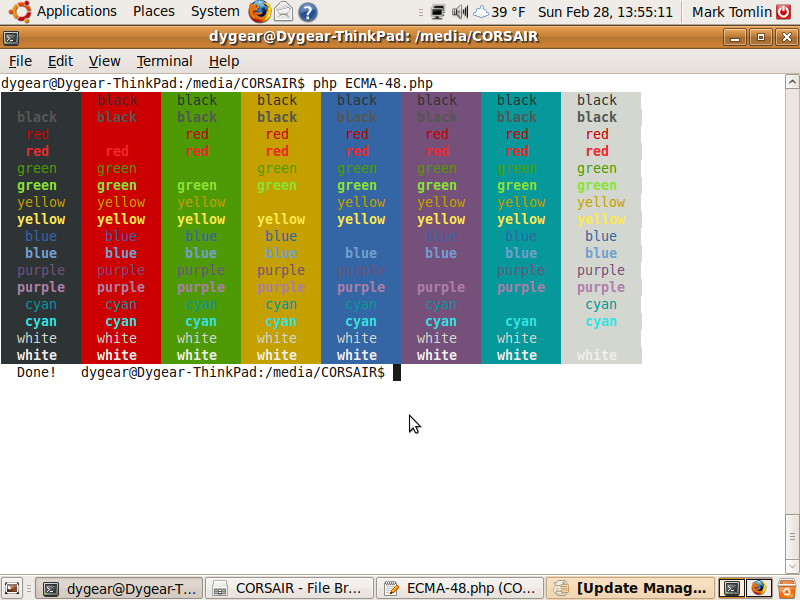Click the terminal scrollbar thumb
The image size is (800, 600).
point(792,536)
